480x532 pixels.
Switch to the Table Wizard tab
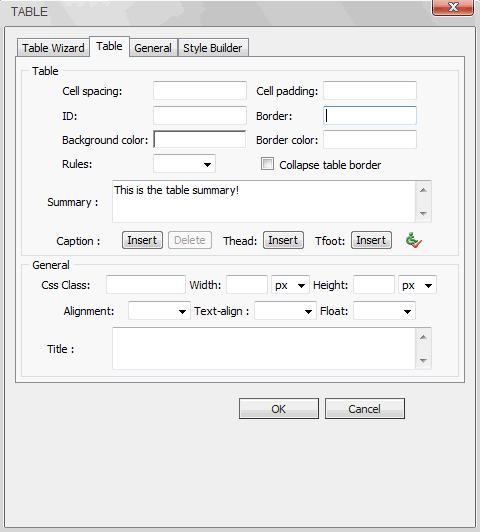click(53, 48)
